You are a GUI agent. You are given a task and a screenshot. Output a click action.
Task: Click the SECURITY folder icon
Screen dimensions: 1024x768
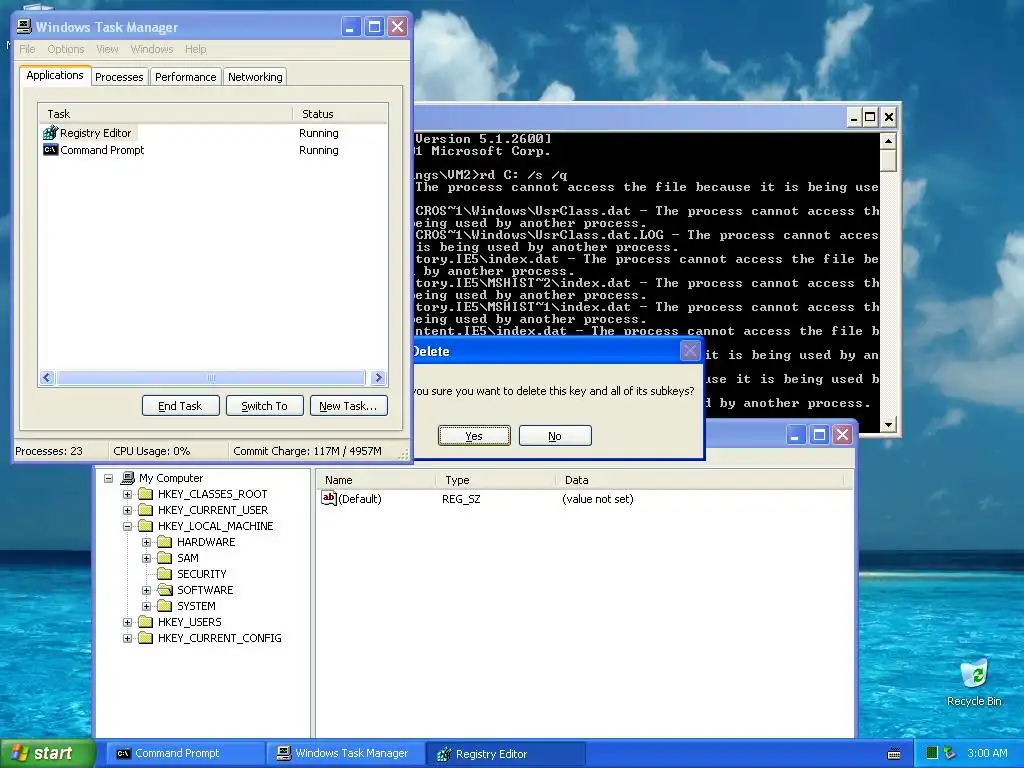(165, 574)
